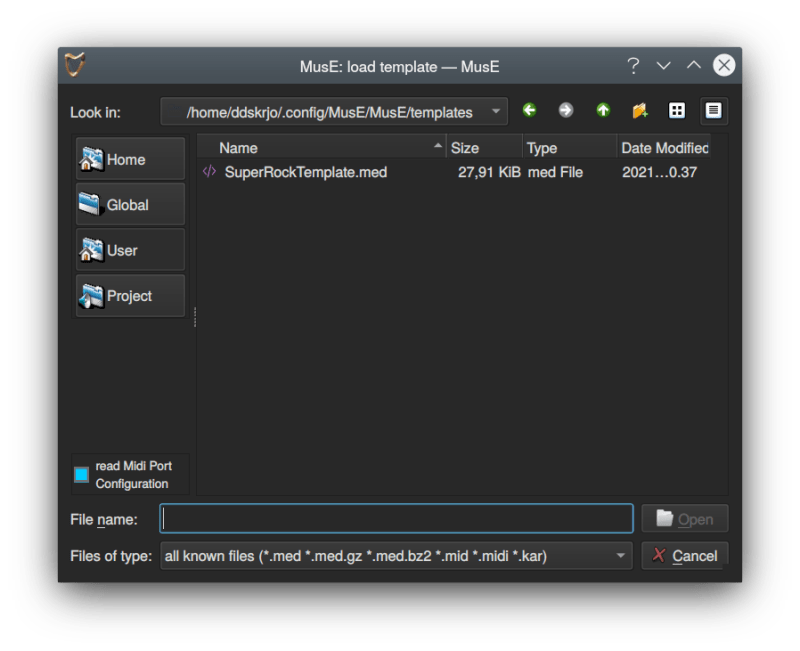Image resolution: width=800 pixels, height=651 pixels.
Task: Switch to list view mode
Action: click(x=677, y=110)
